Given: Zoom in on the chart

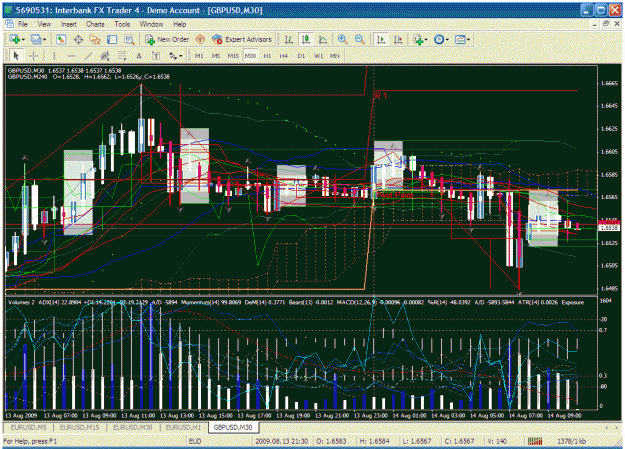Looking at the screenshot, I should click(342, 39).
